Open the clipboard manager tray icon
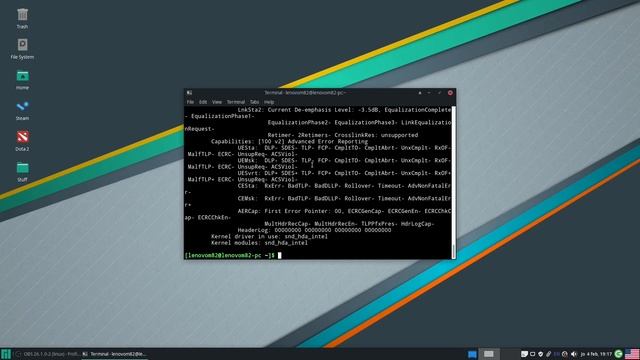Image resolution: width=640 pixels, height=360 pixels. pyautogui.click(x=524, y=354)
